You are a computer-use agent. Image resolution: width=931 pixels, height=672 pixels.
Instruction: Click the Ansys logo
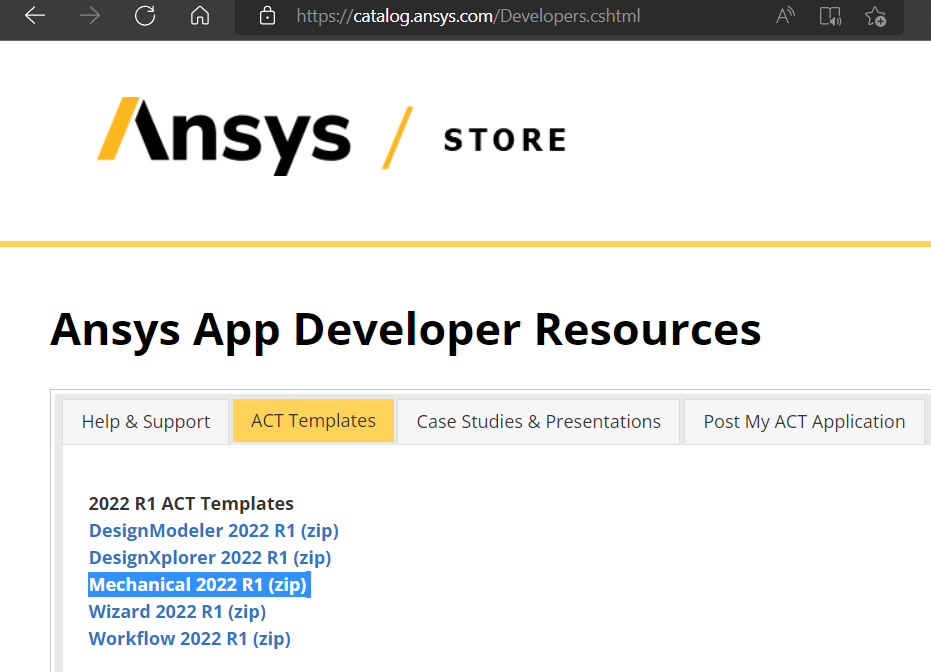click(x=224, y=136)
